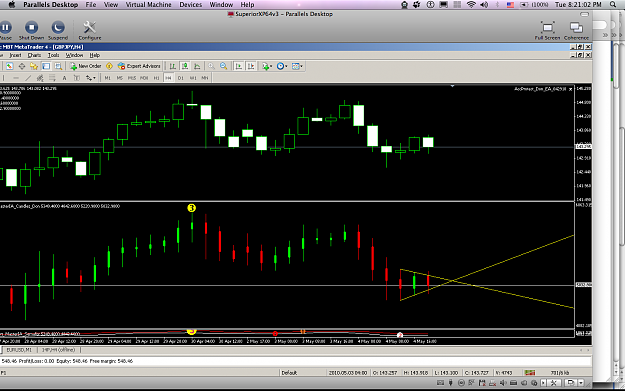Enter Coherence mode in Parallels
This screenshot has height=391, width=625.
576,30
